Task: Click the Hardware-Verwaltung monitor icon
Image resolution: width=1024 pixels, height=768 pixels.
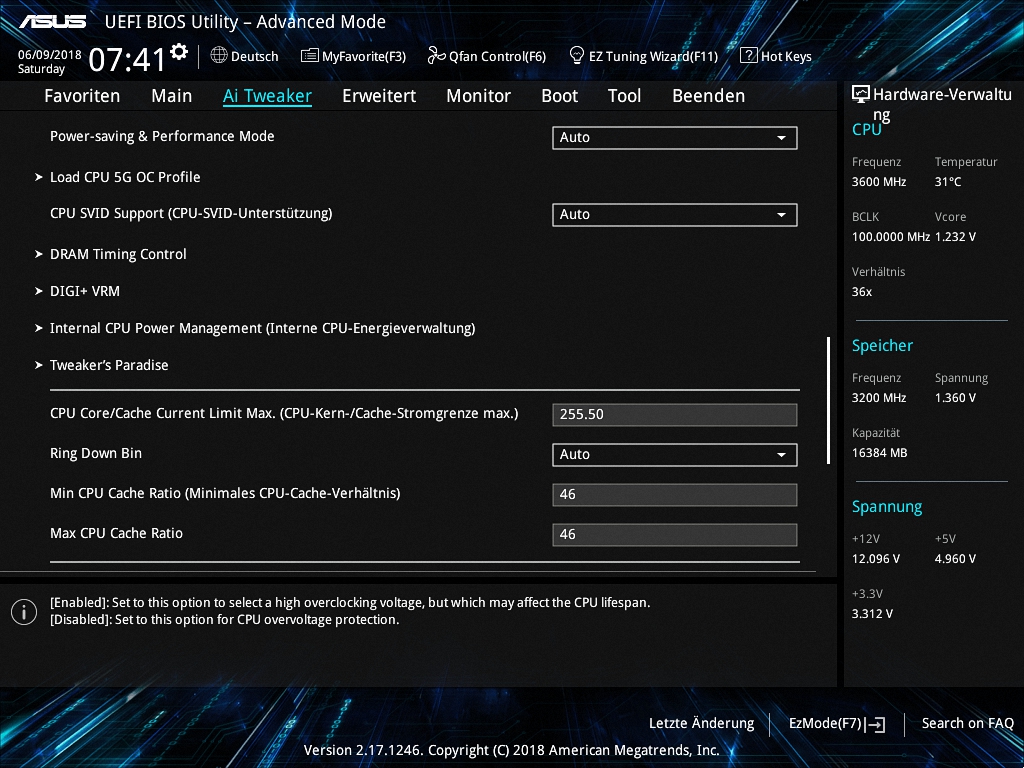Action: [x=861, y=94]
